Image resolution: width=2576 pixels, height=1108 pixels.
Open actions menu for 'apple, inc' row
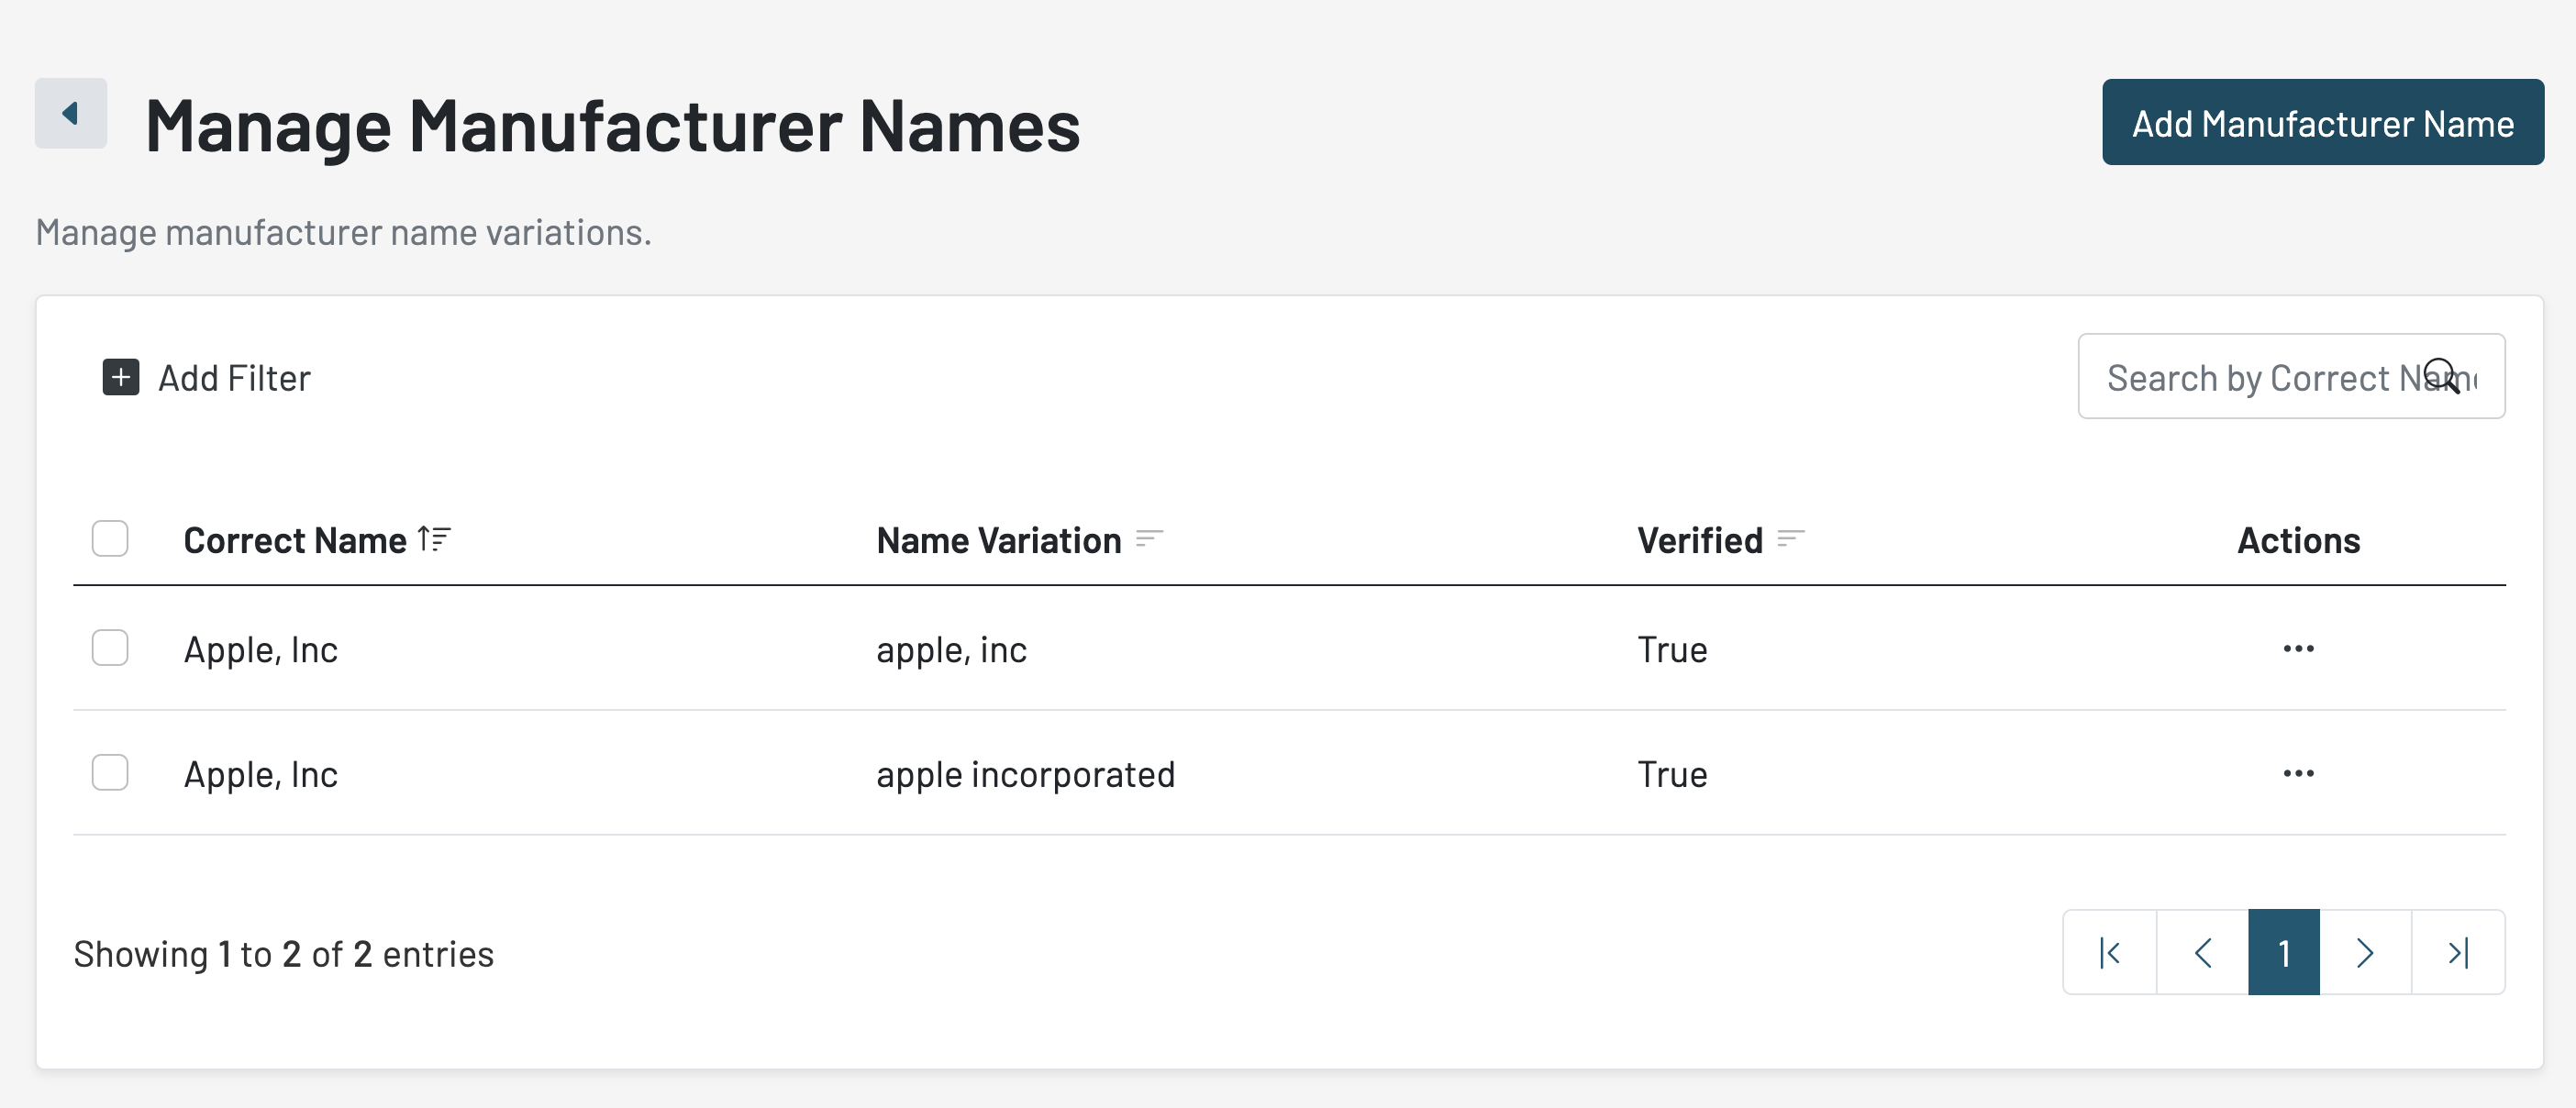tap(2298, 649)
